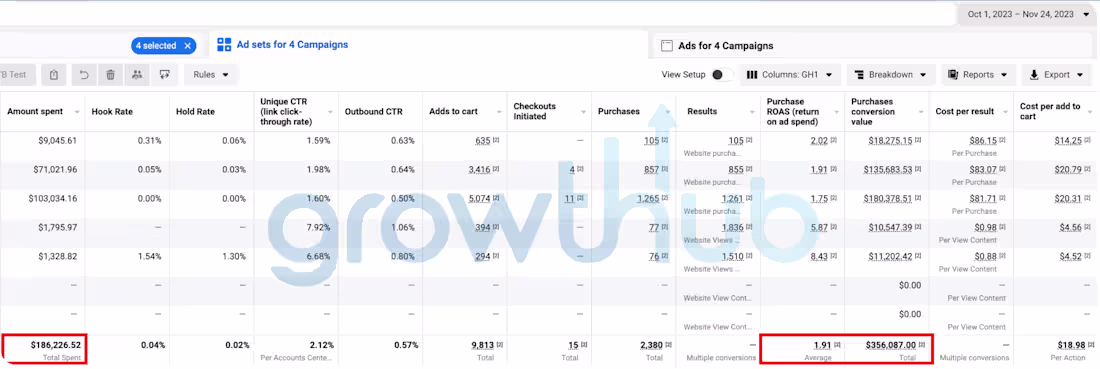Toggle the View Setup switch
The height and width of the screenshot is (369, 1100).
722,74
